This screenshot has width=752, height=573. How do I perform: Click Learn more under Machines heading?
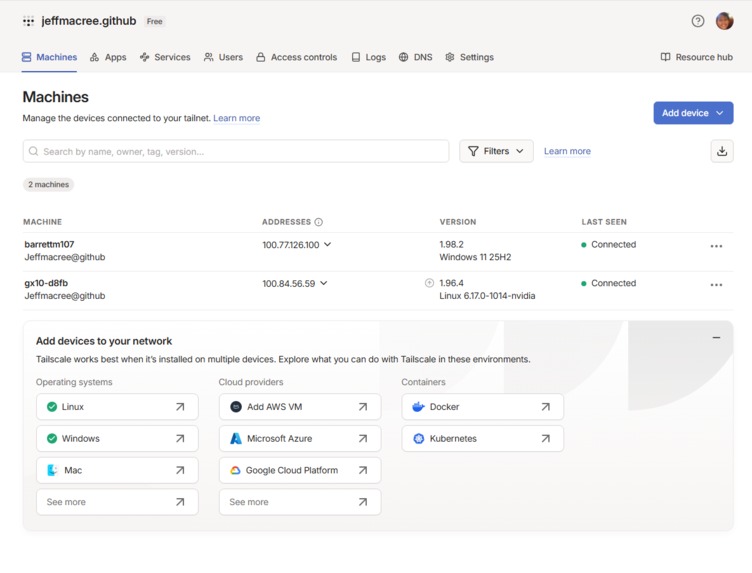[x=236, y=118]
